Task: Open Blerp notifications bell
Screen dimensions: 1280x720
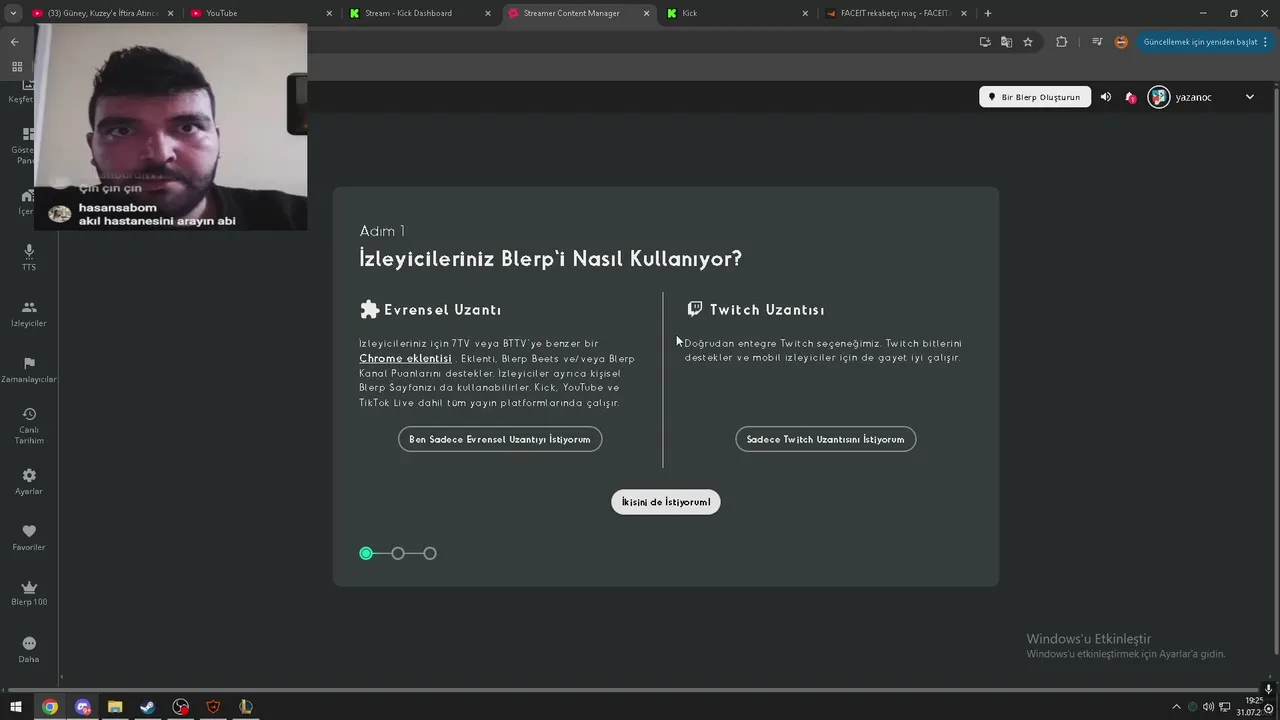Action: tap(1130, 97)
